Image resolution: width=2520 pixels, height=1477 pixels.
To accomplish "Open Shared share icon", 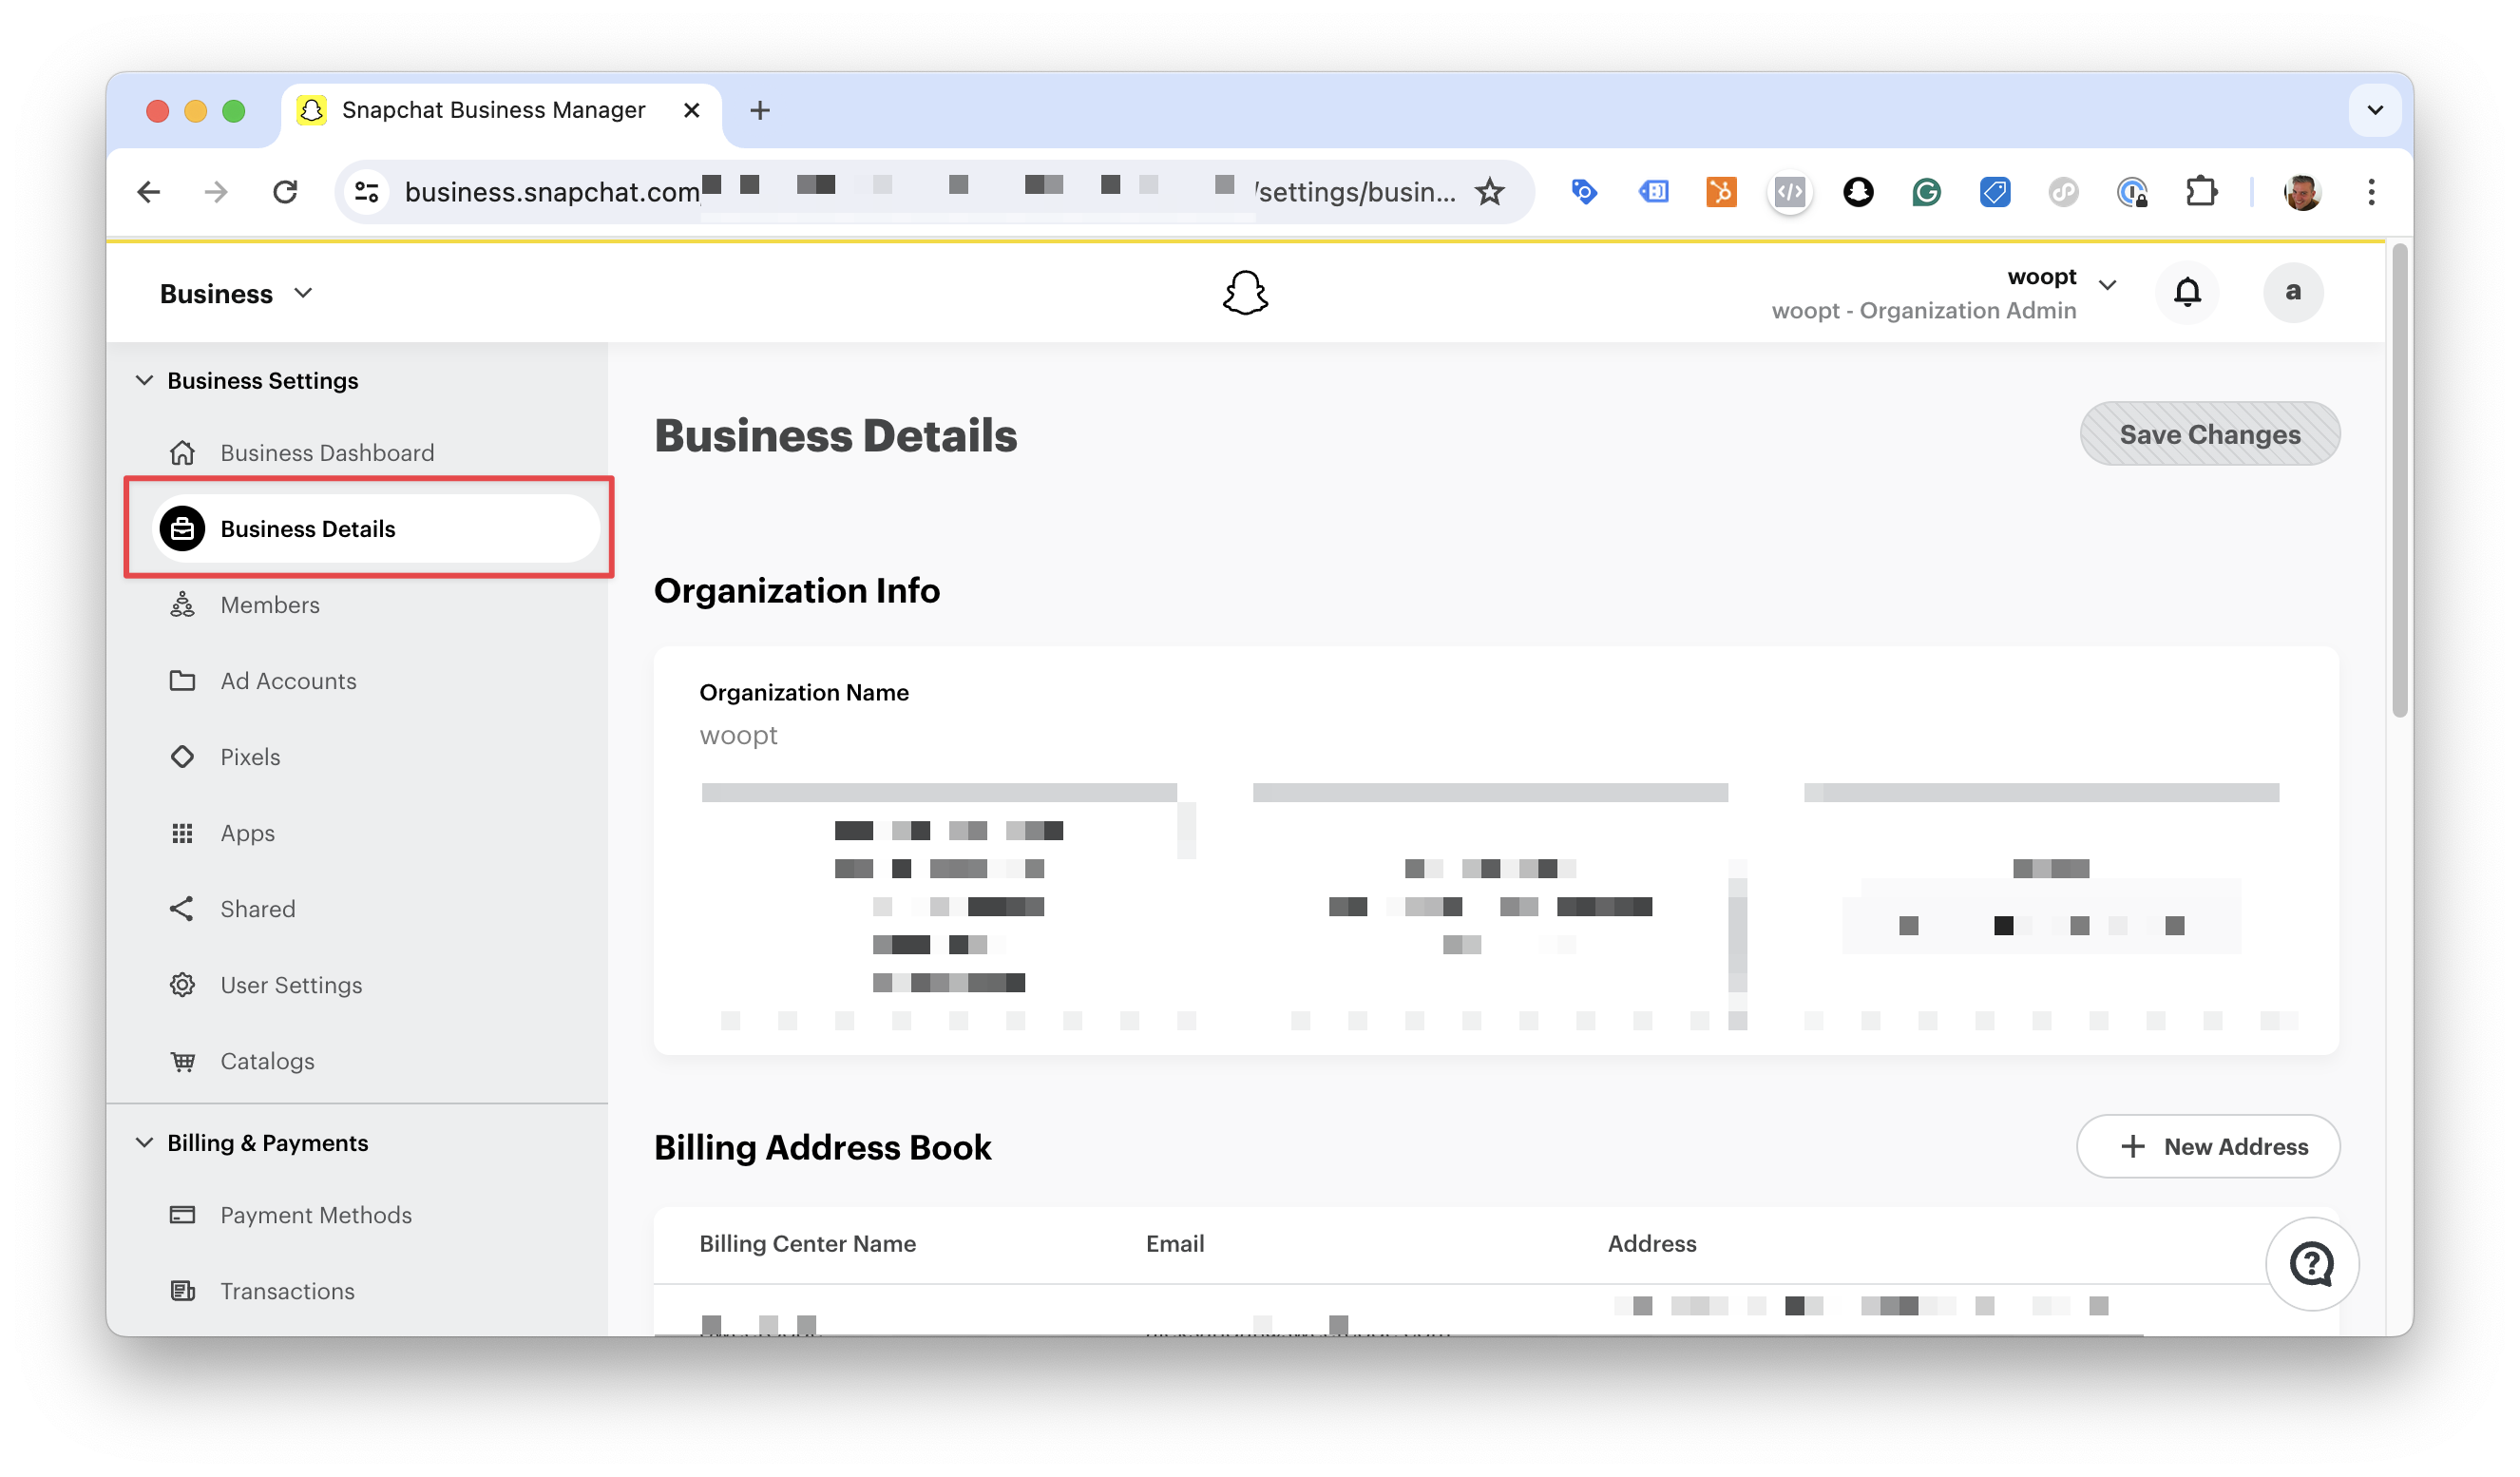I will coord(182,909).
